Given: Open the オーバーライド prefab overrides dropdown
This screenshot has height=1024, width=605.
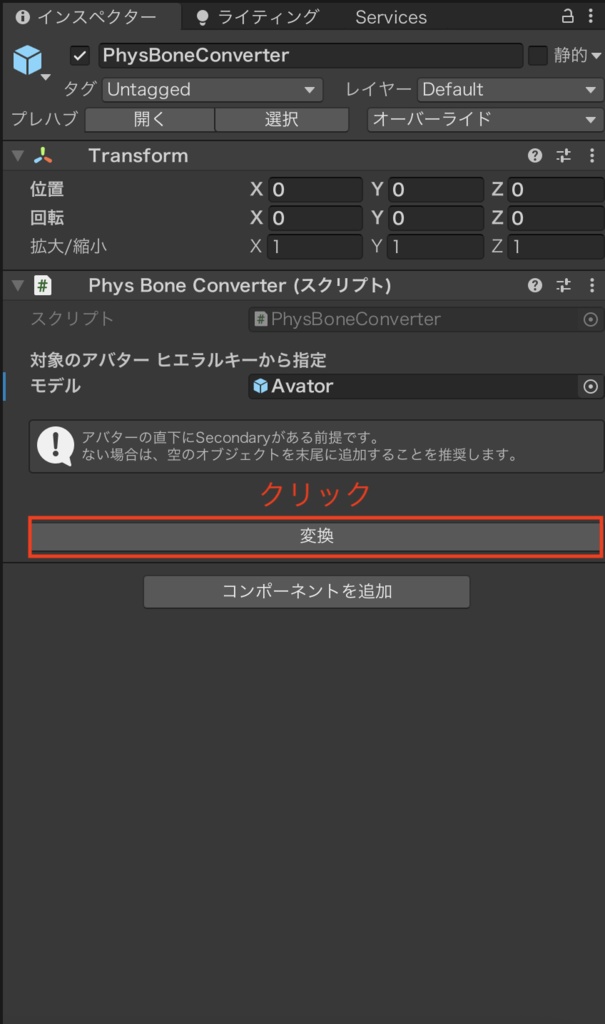Looking at the screenshot, I should (485, 120).
